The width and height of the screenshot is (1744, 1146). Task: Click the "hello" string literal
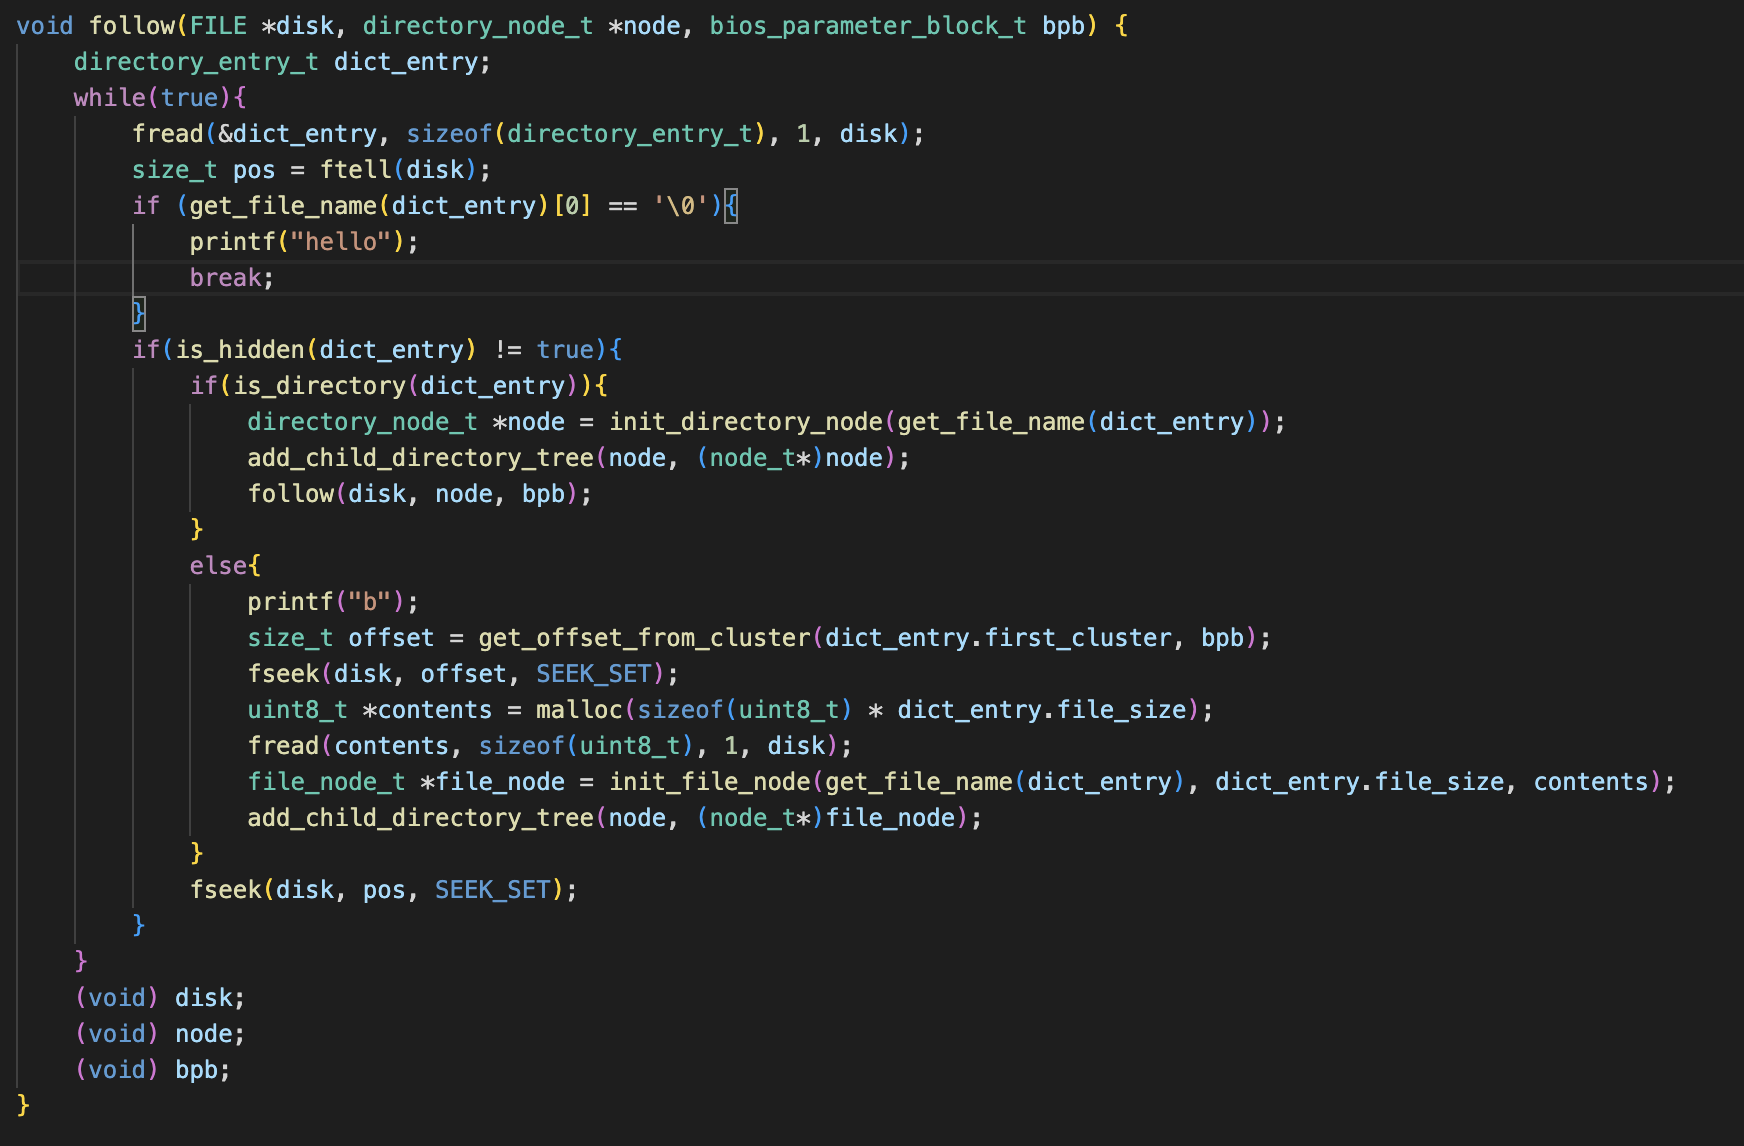[341, 242]
